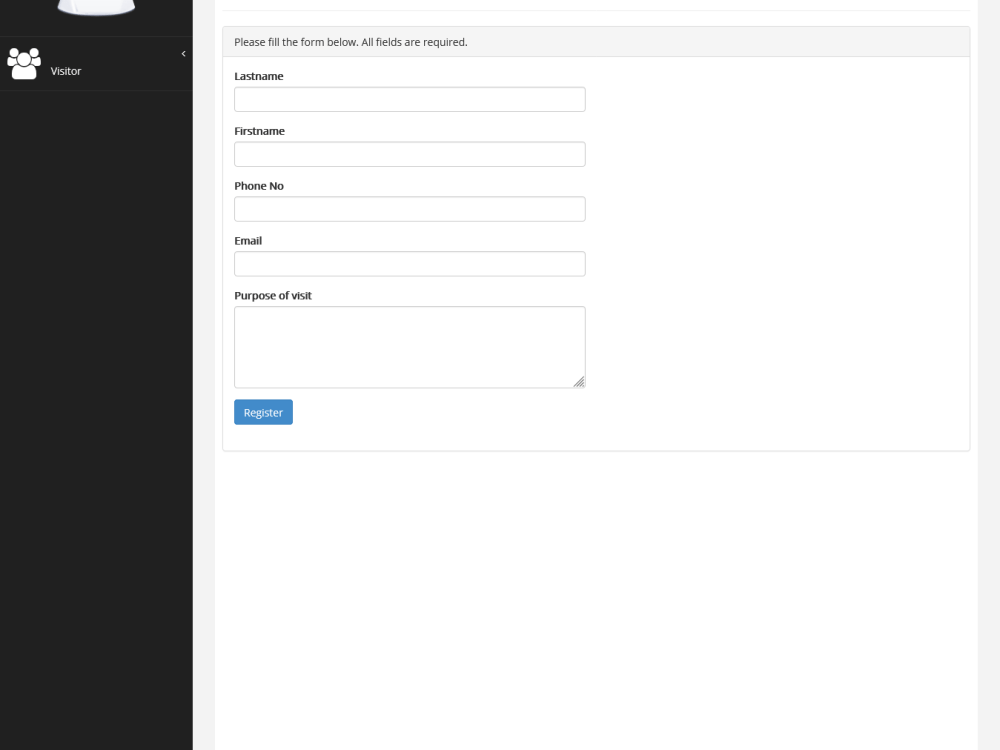Click the Visitor group icon in sidebar
The image size is (1000, 750).
click(x=24, y=64)
